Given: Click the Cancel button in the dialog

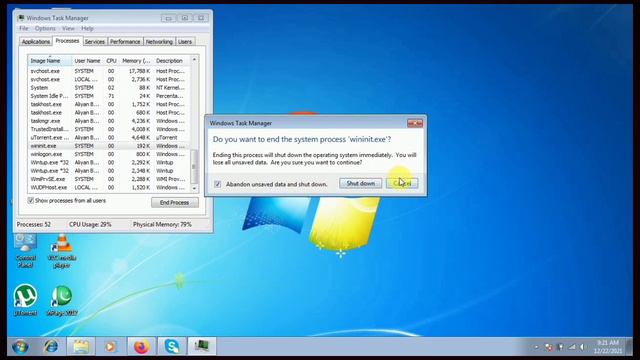Looking at the screenshot, I should click(402, 183).
